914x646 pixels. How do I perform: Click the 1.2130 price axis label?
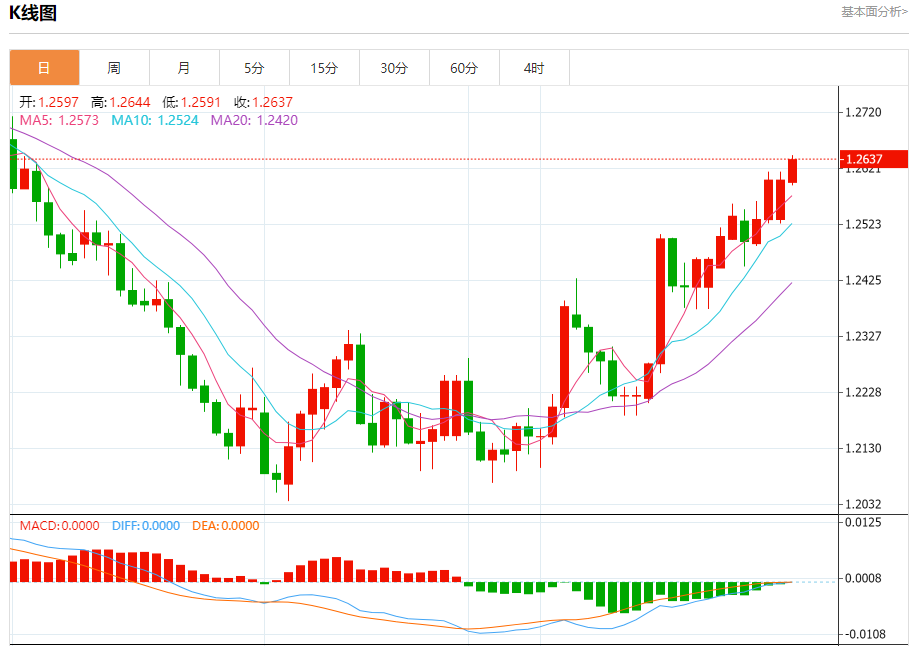pos(863,448)
